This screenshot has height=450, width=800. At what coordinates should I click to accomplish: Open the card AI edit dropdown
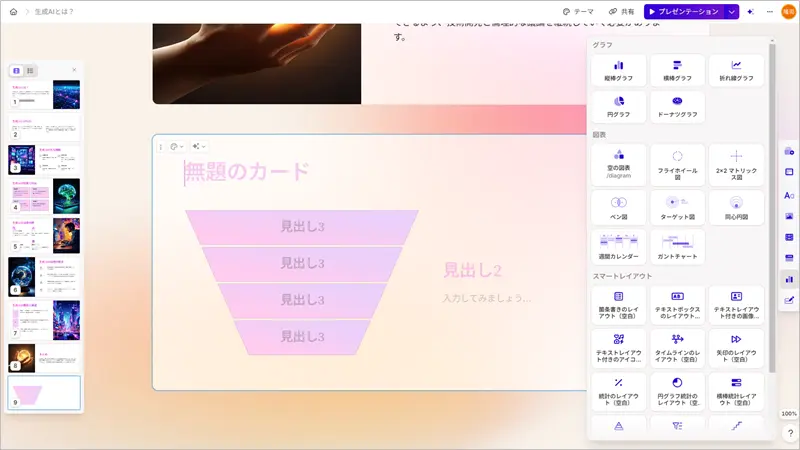pyautogui.click(x=198, y=147)
